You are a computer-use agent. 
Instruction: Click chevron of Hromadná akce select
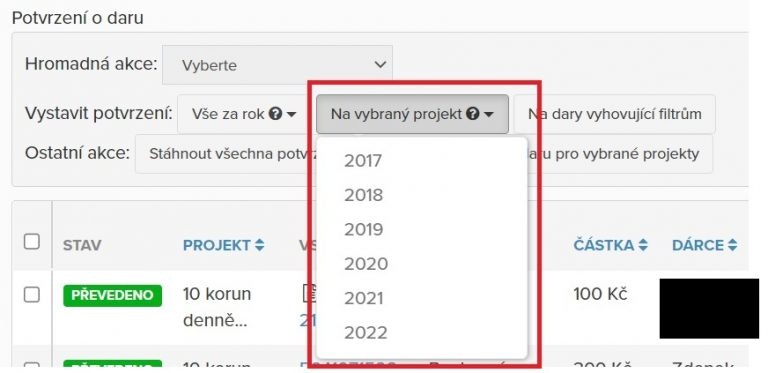click(x=380, y=65)
